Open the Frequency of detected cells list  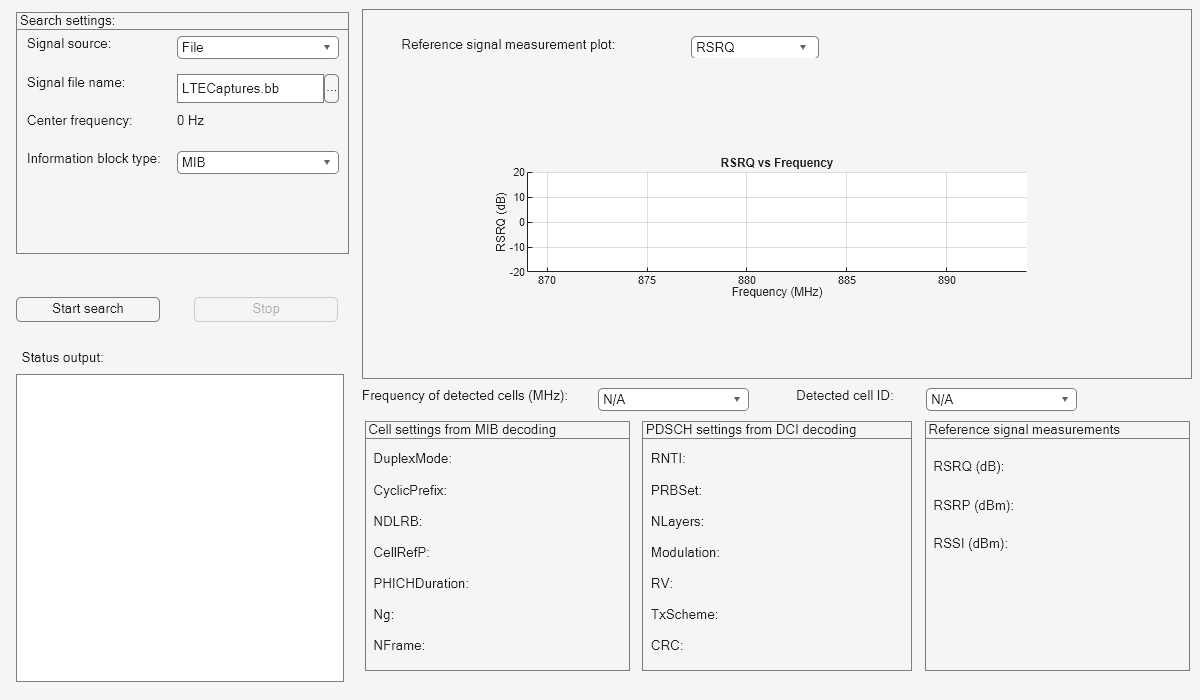pos(672,399)
